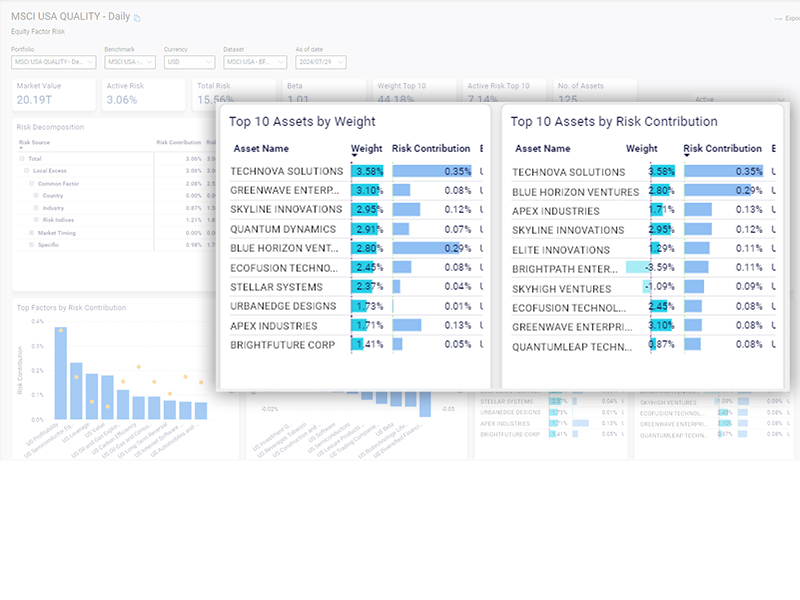The image size is (800, 600).
Task: Open the Dataset dropdown
Action: point(252,62)
